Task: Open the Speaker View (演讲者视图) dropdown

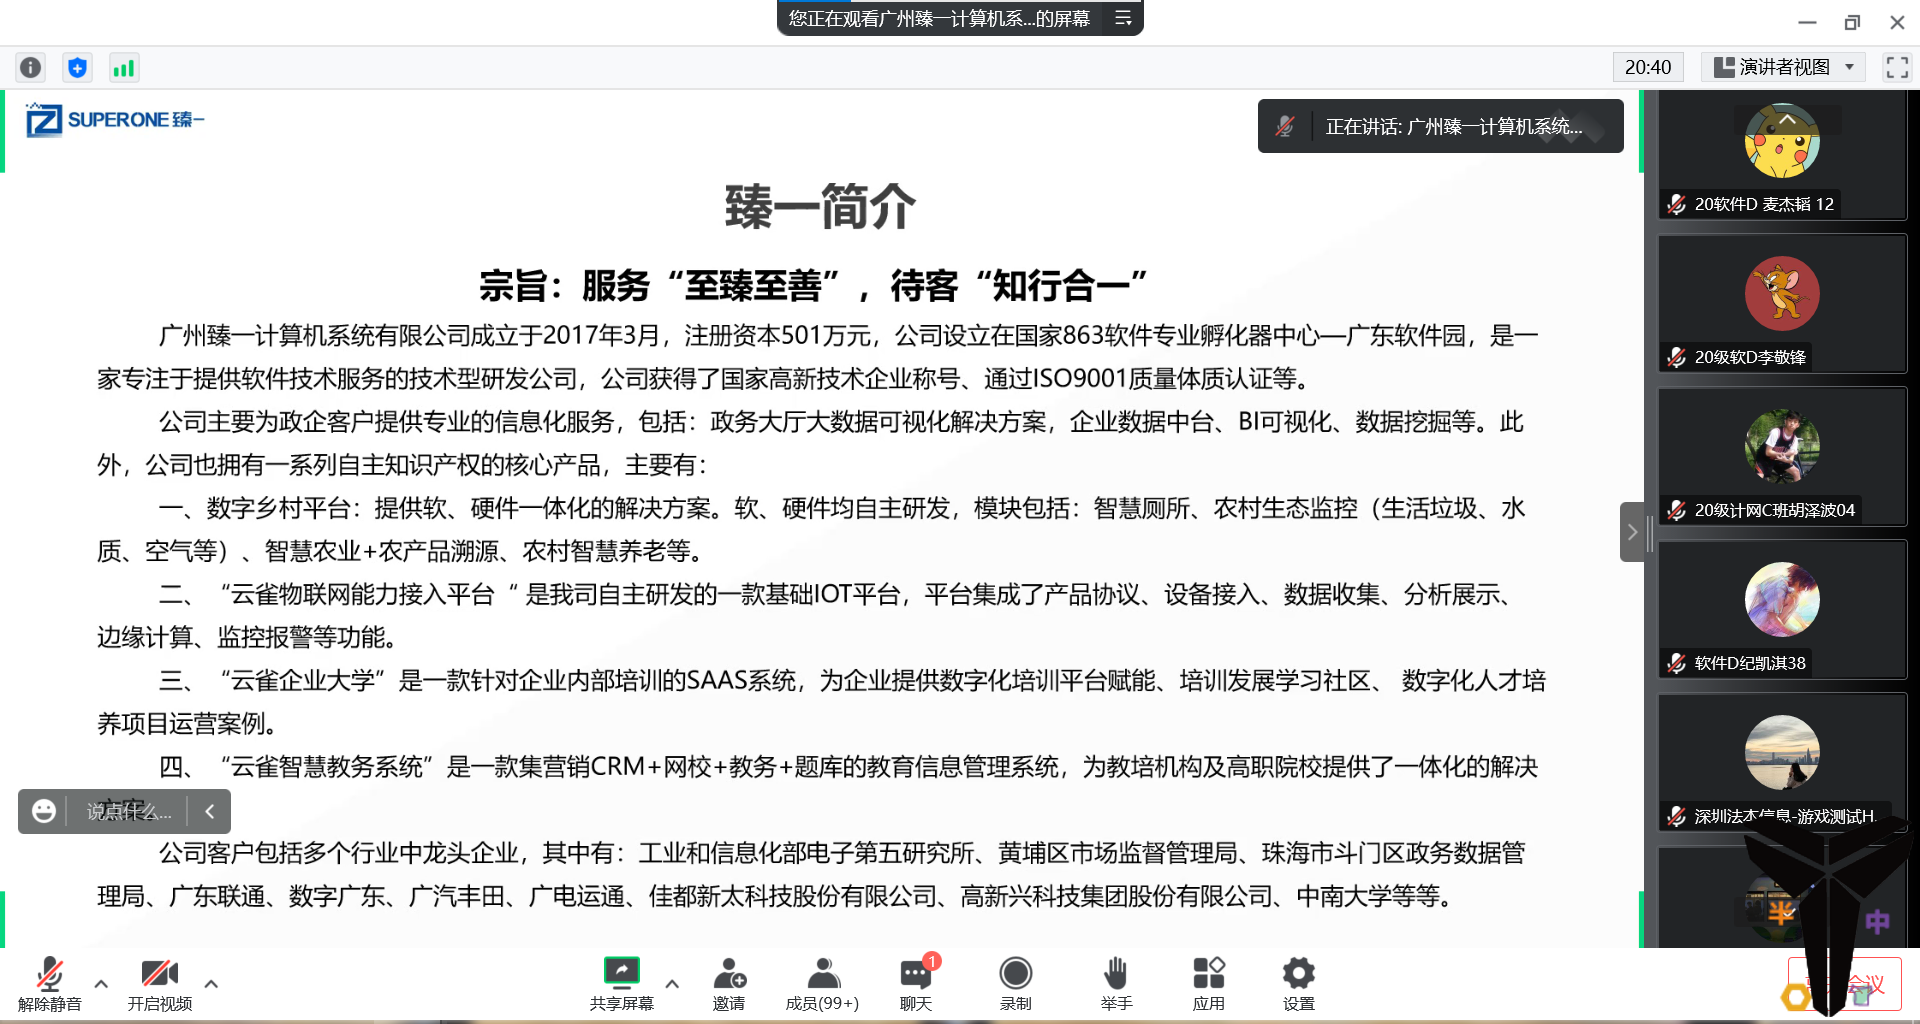Action: [x=1784, y=67]
